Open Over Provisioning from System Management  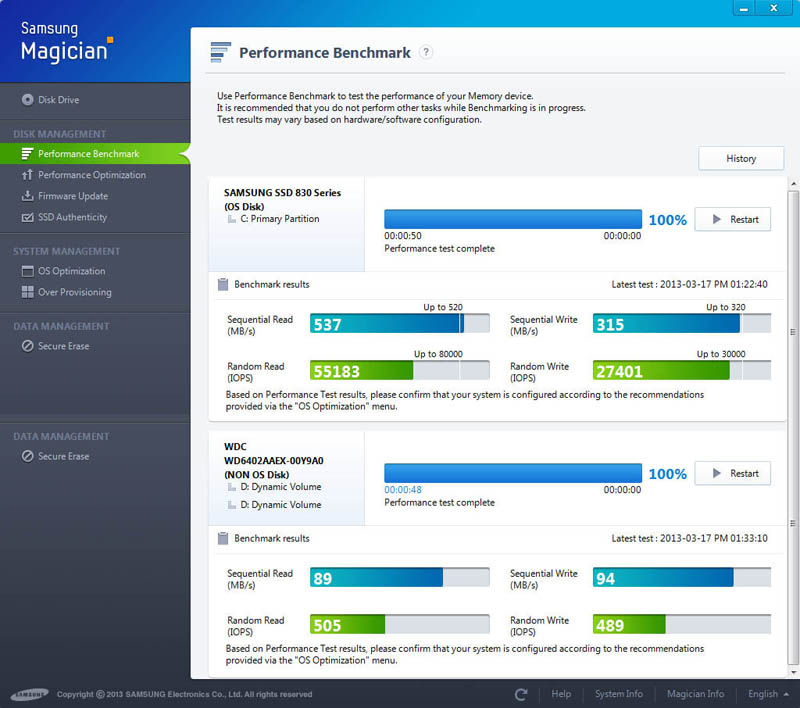pyautogui.click(x=74, y=292)
